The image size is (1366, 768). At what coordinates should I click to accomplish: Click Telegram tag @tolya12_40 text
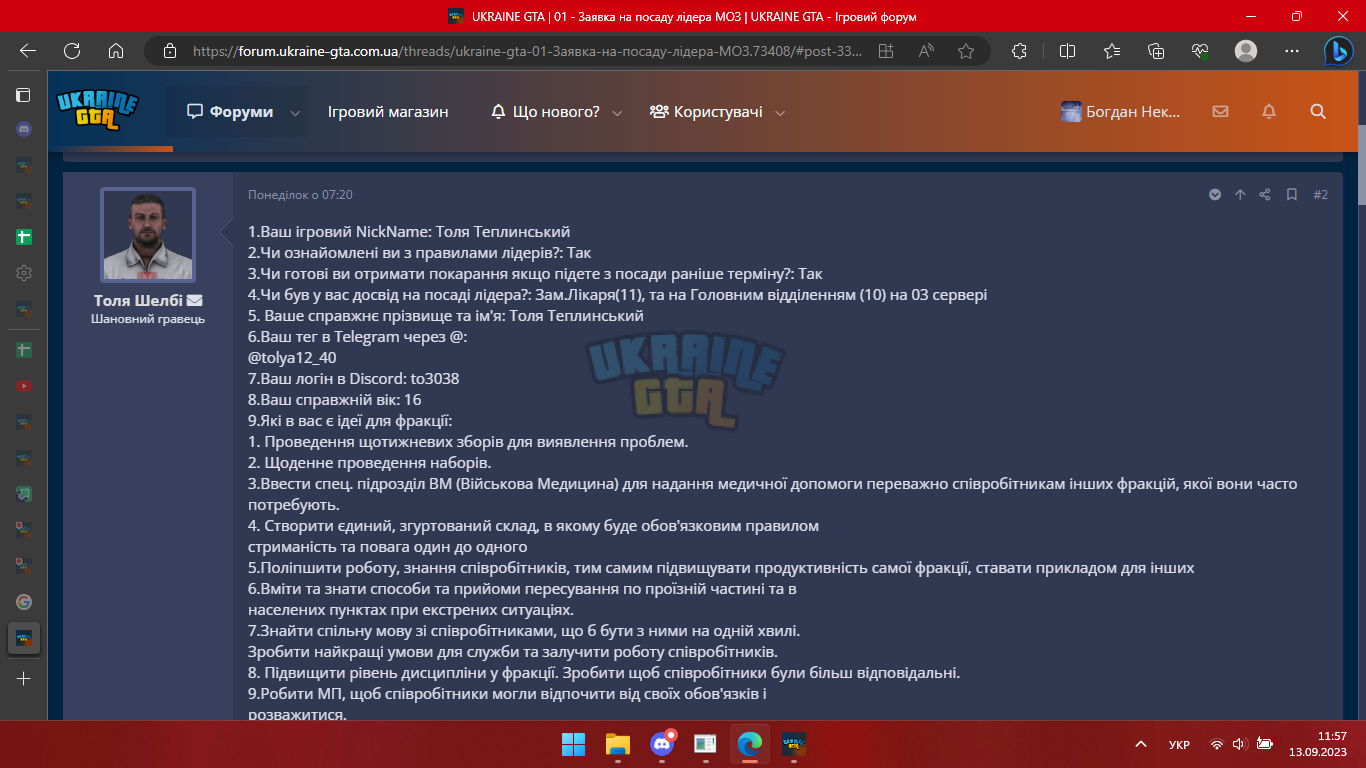pos(292,358)
